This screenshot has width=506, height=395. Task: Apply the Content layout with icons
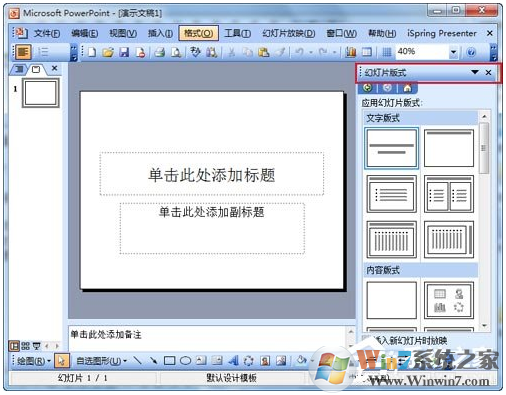[x=449, y=300]
